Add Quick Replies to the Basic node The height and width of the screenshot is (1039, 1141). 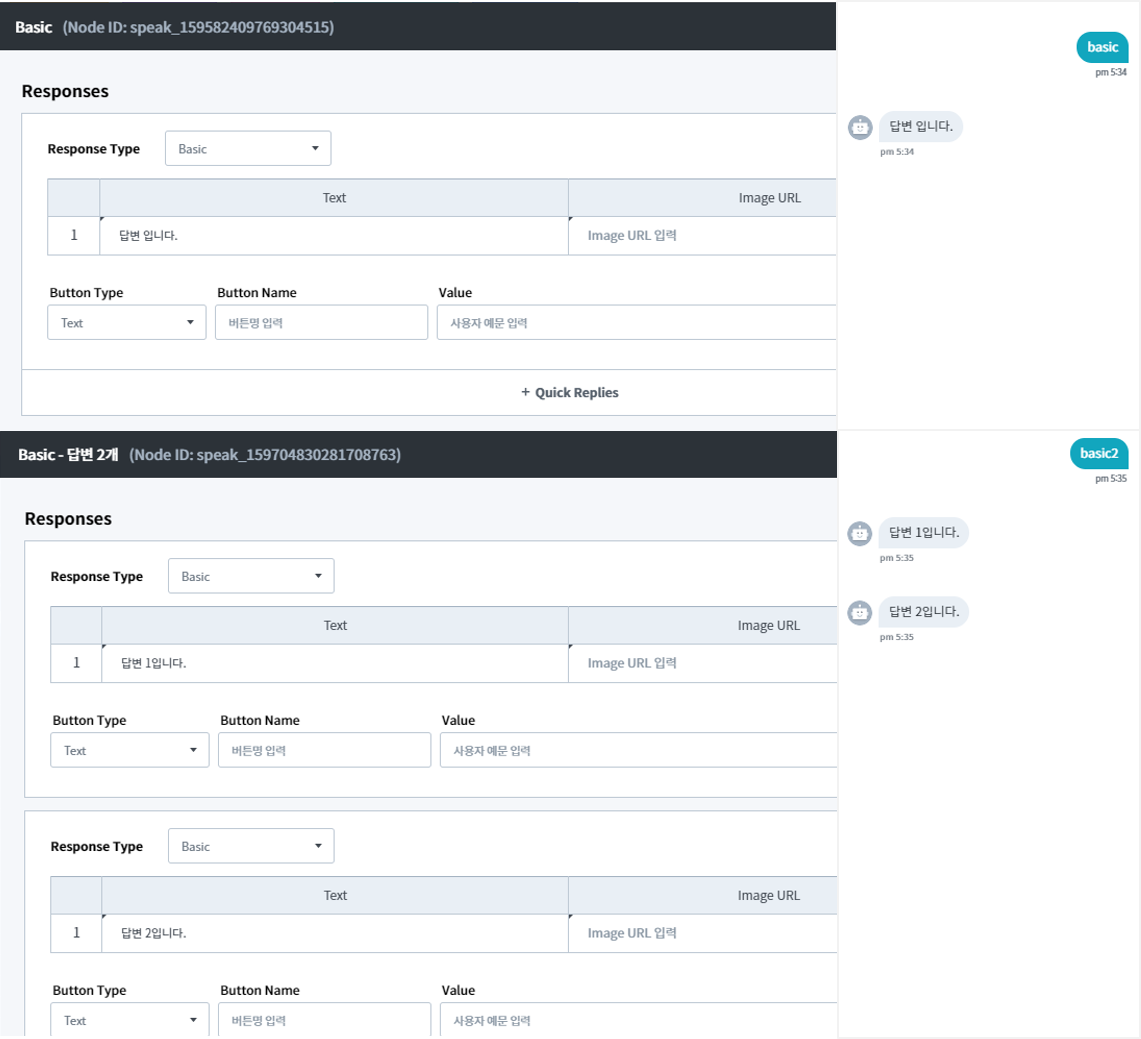(x=570, y=392)
